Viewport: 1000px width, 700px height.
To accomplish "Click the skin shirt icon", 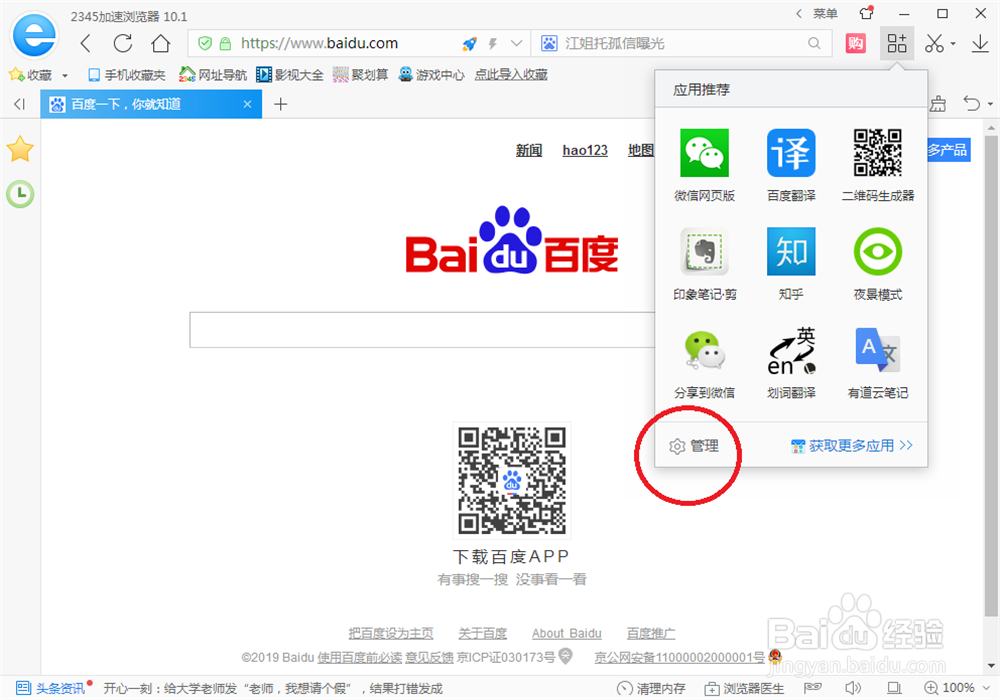I will pyautogui.click(x=865, y=13).
